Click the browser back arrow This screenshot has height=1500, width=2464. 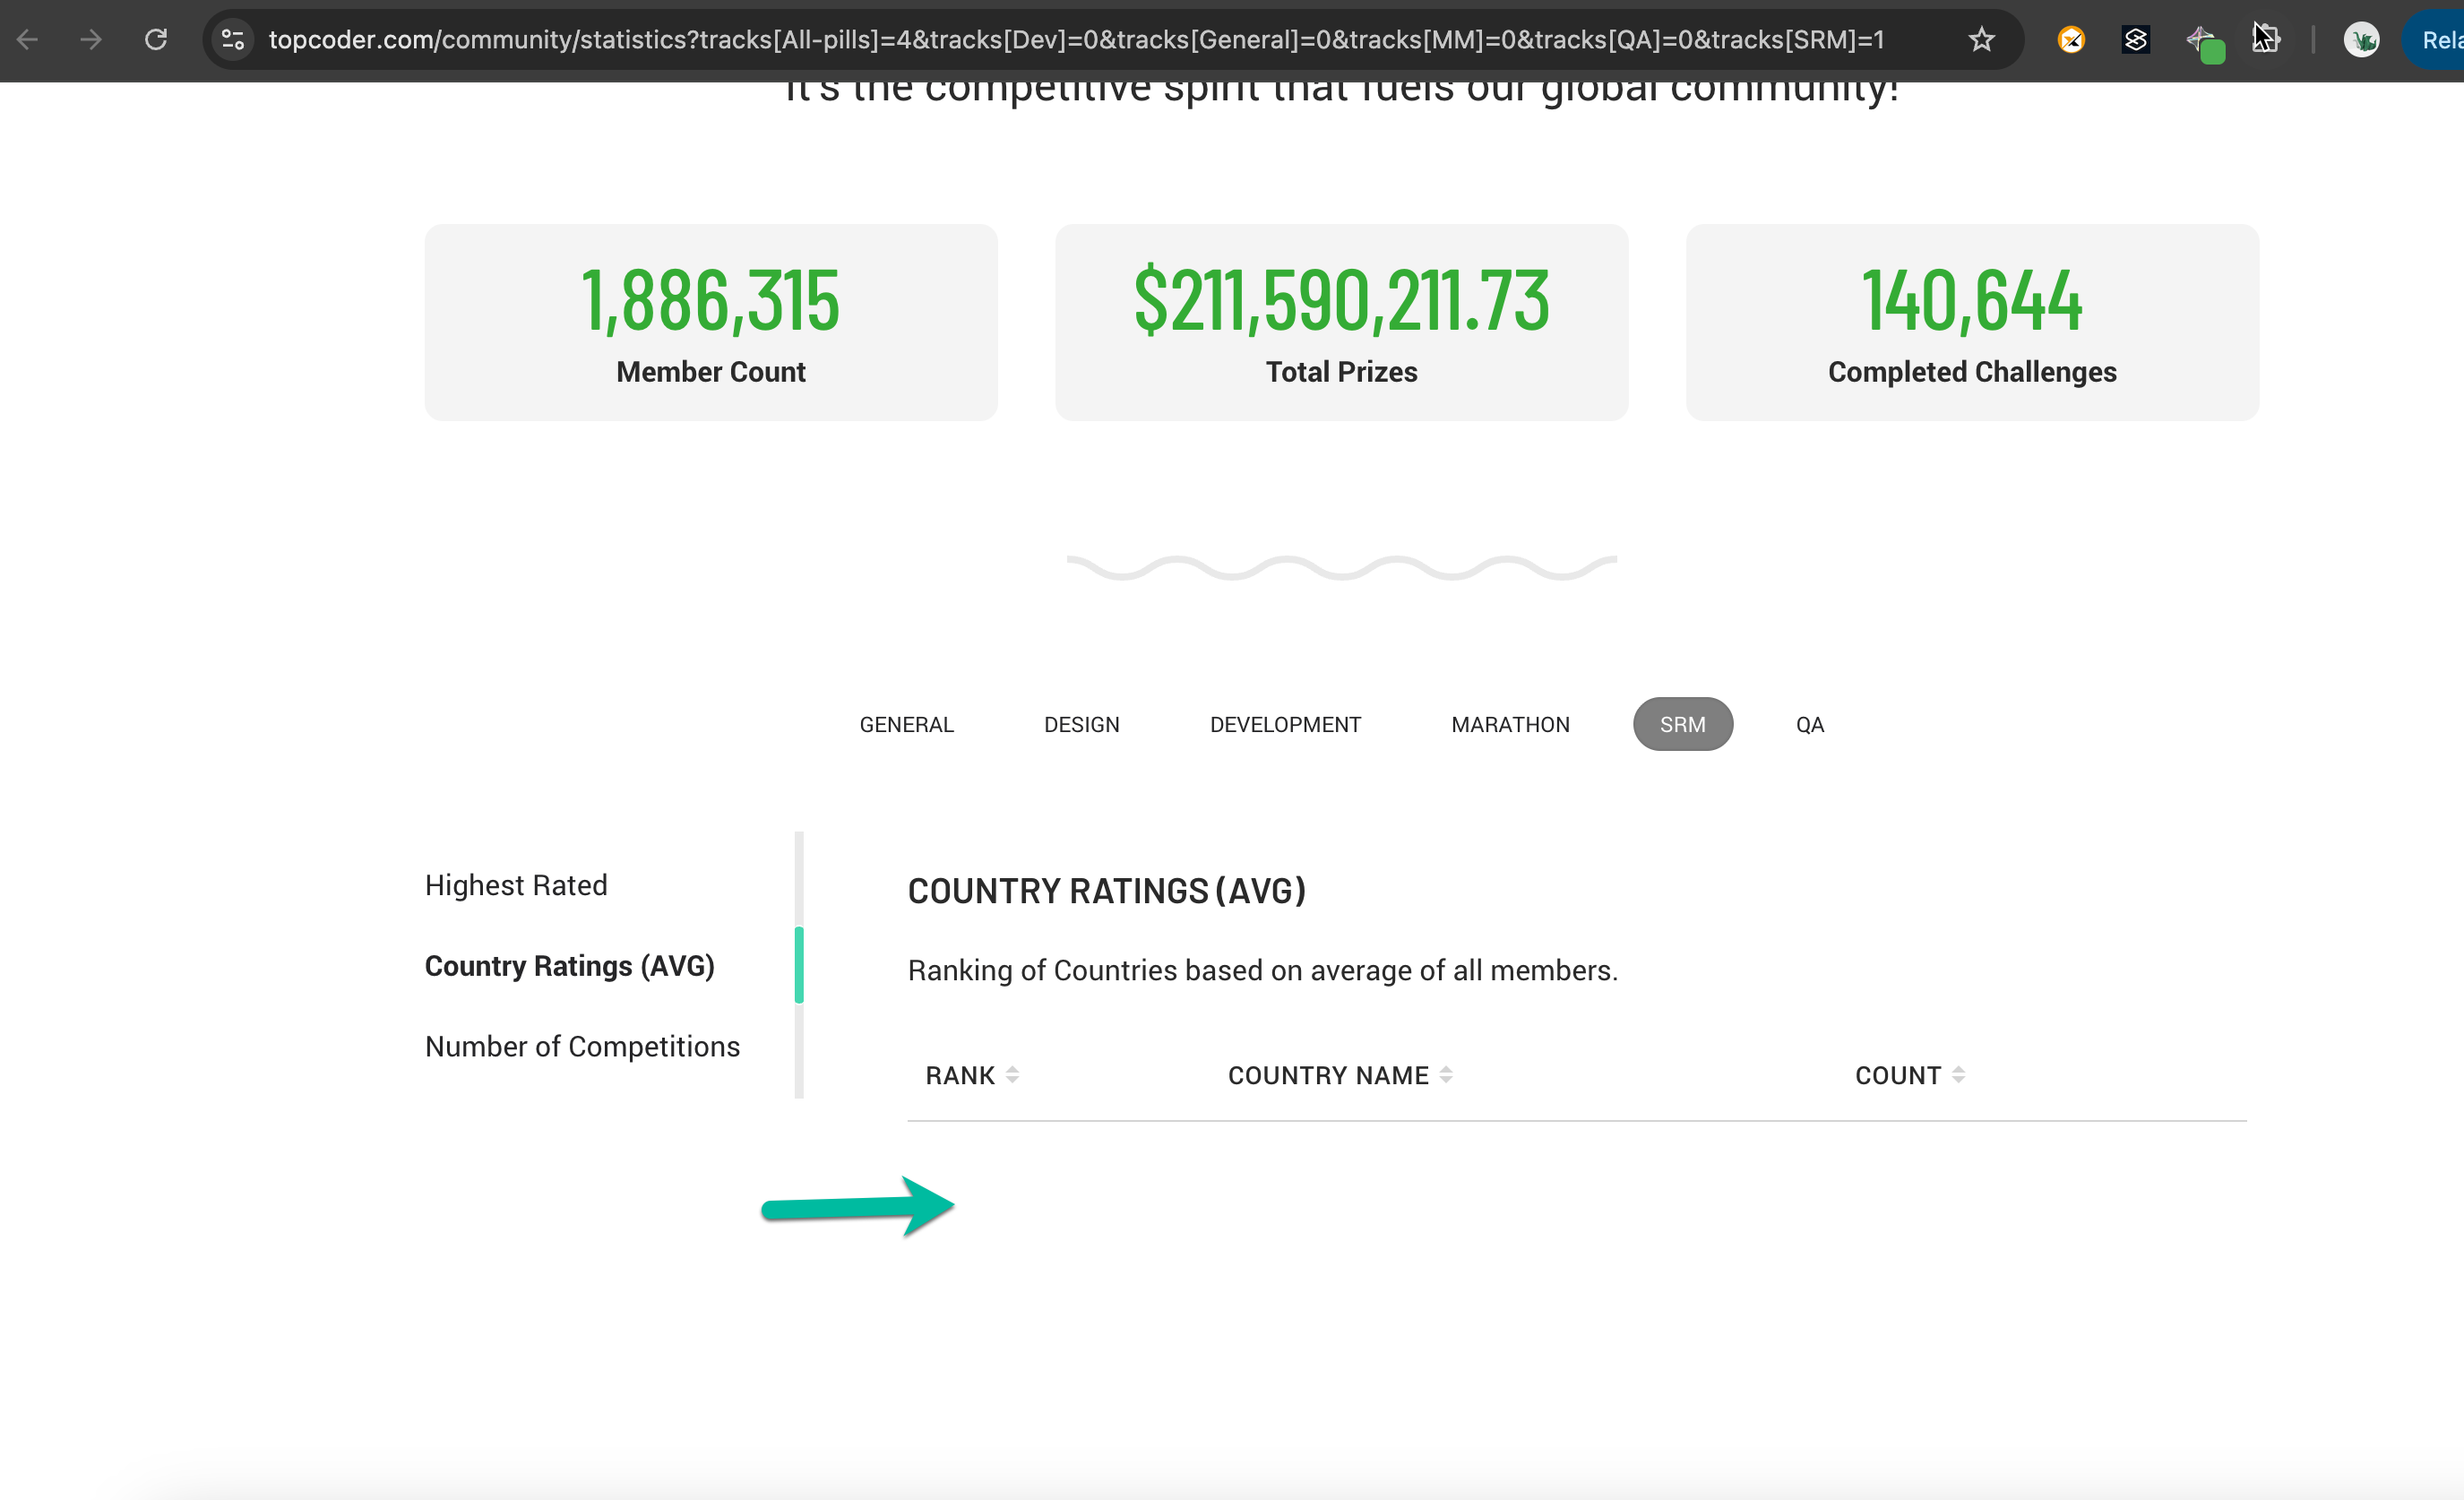[x=28, y=40]
